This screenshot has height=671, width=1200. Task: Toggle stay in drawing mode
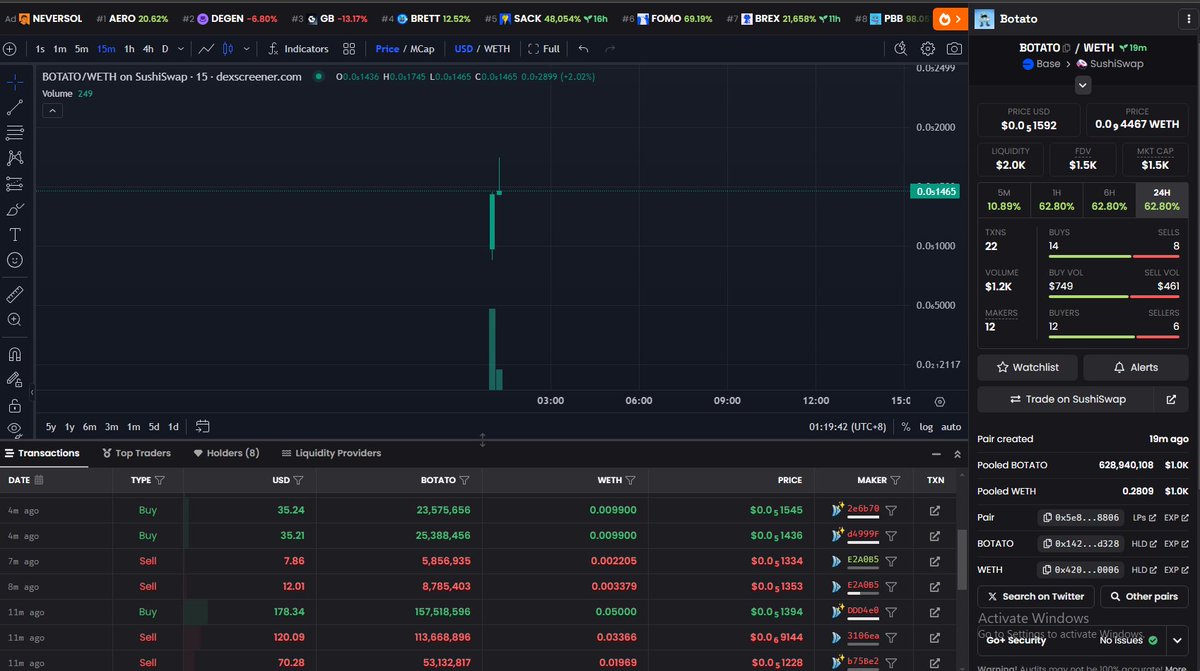coord(15,380)
